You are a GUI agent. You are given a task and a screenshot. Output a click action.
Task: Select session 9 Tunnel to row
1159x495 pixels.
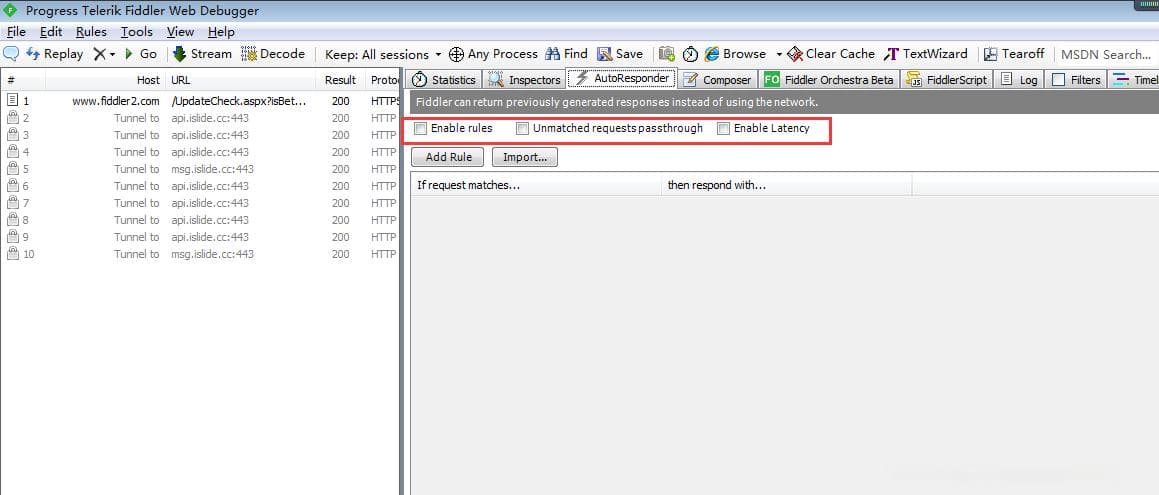[x=200, y=237]
